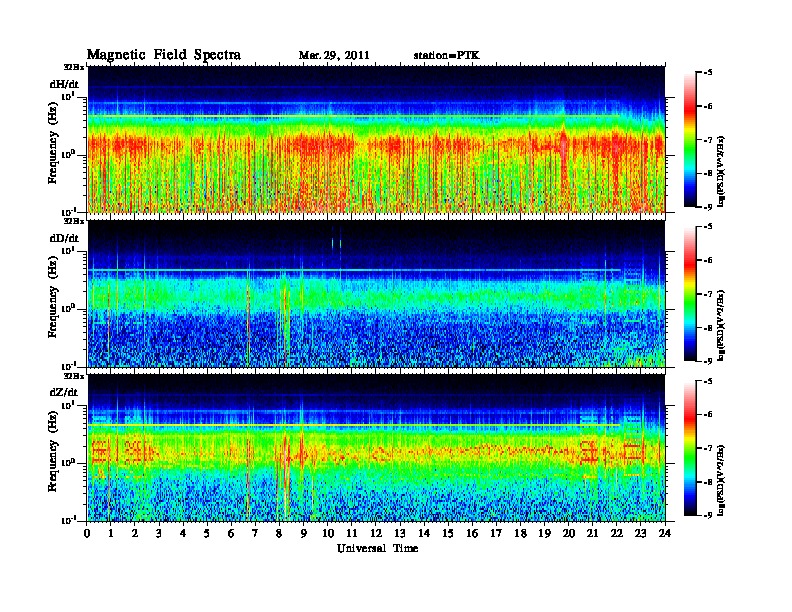Select the date "Mar. 29, 2011"
Screen dimensions: 792x612
click(x=334, y=56)
